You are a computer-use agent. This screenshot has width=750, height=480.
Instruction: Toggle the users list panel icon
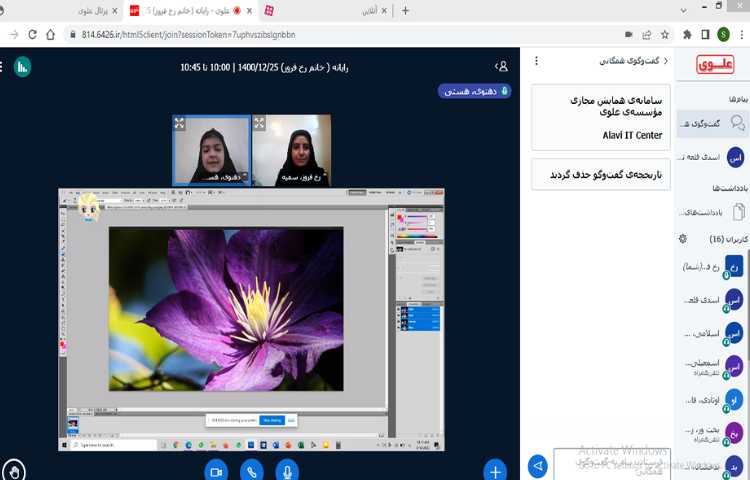pyautogui.click(x=501, y=66)
